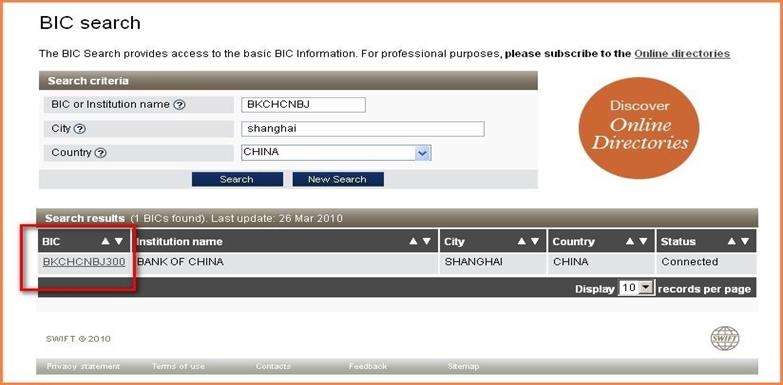Click the BIC or Institution name field
Screen dimensions: 783x385
[x=303, y=105]
